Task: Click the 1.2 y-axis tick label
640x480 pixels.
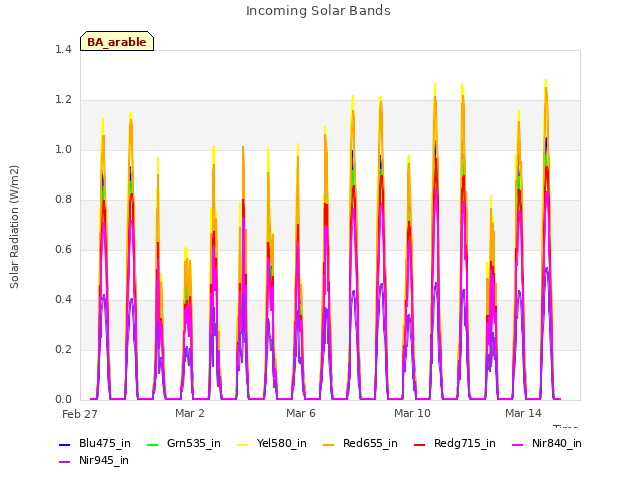Action: pos(63,100)
